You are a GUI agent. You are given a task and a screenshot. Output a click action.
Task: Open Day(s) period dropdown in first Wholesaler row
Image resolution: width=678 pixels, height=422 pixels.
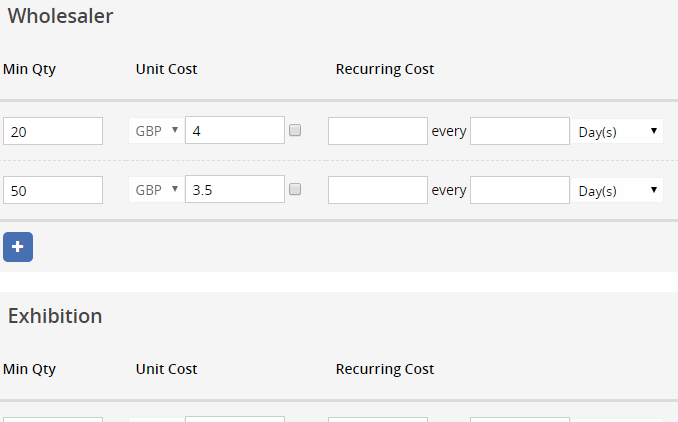[x=617, y=131]
